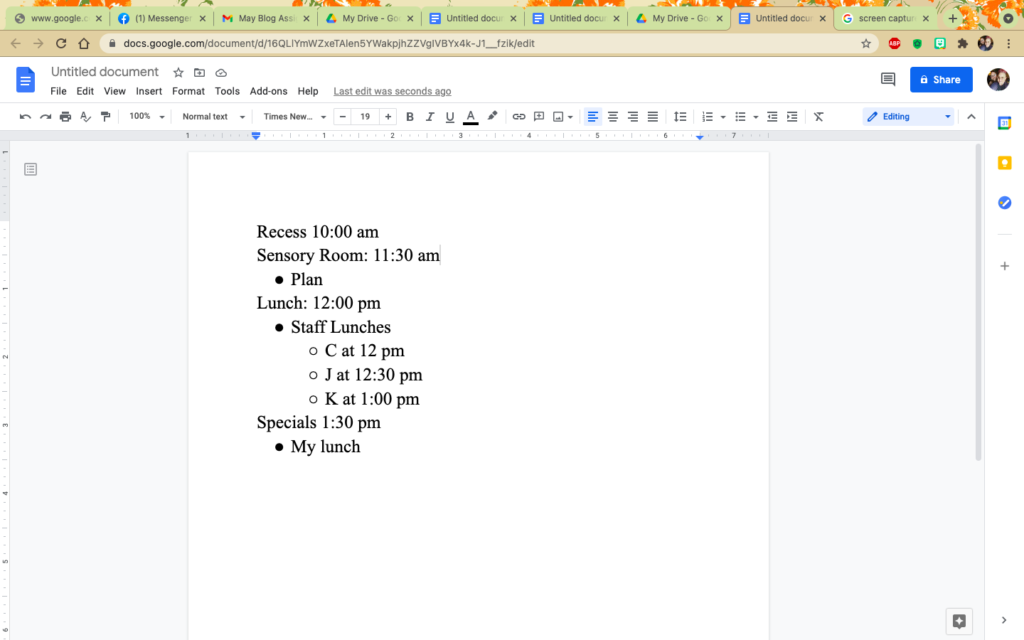Toggle underline formatting
This screenshot has height=640, width=1024.
pos(449,116)
